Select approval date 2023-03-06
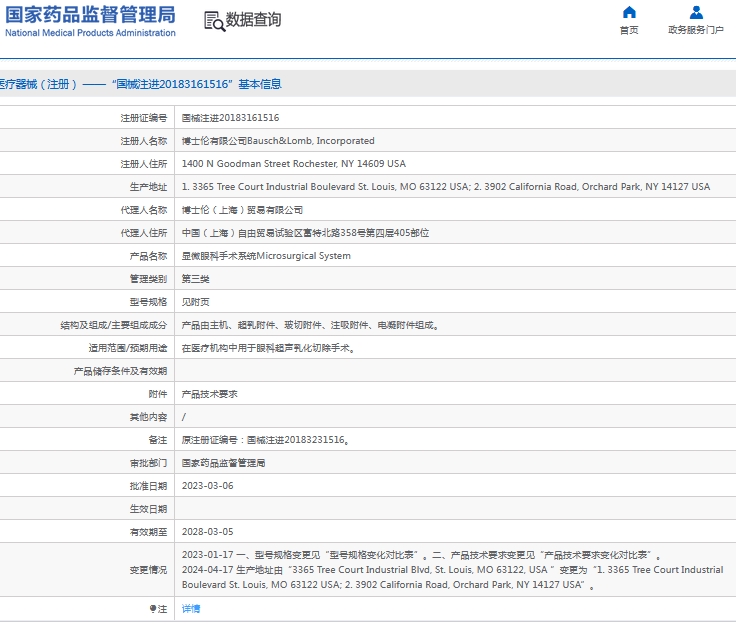Screen dimensions: 736x624 coord(207,486)
